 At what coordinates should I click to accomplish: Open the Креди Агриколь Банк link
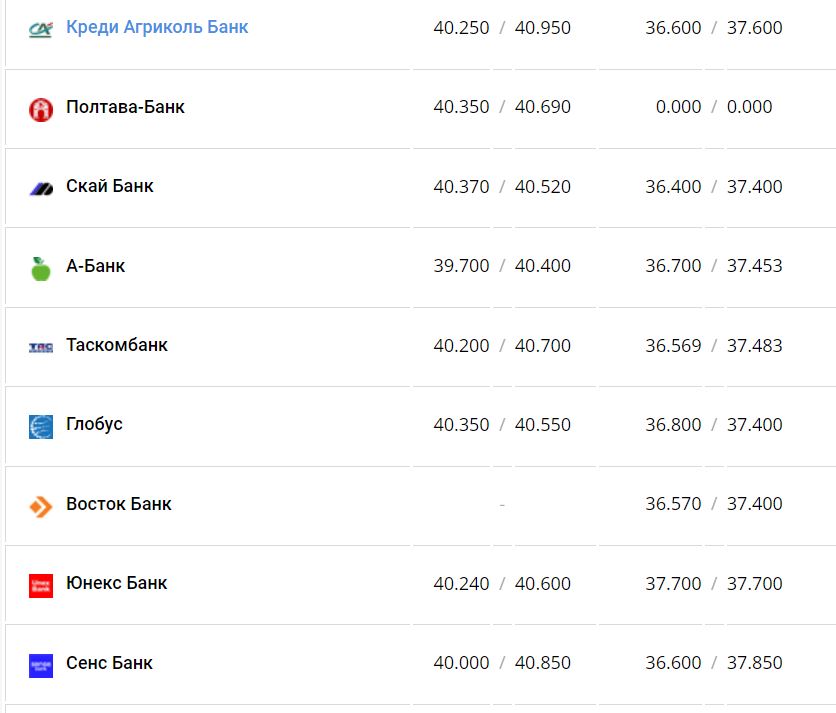coord(157,27)
